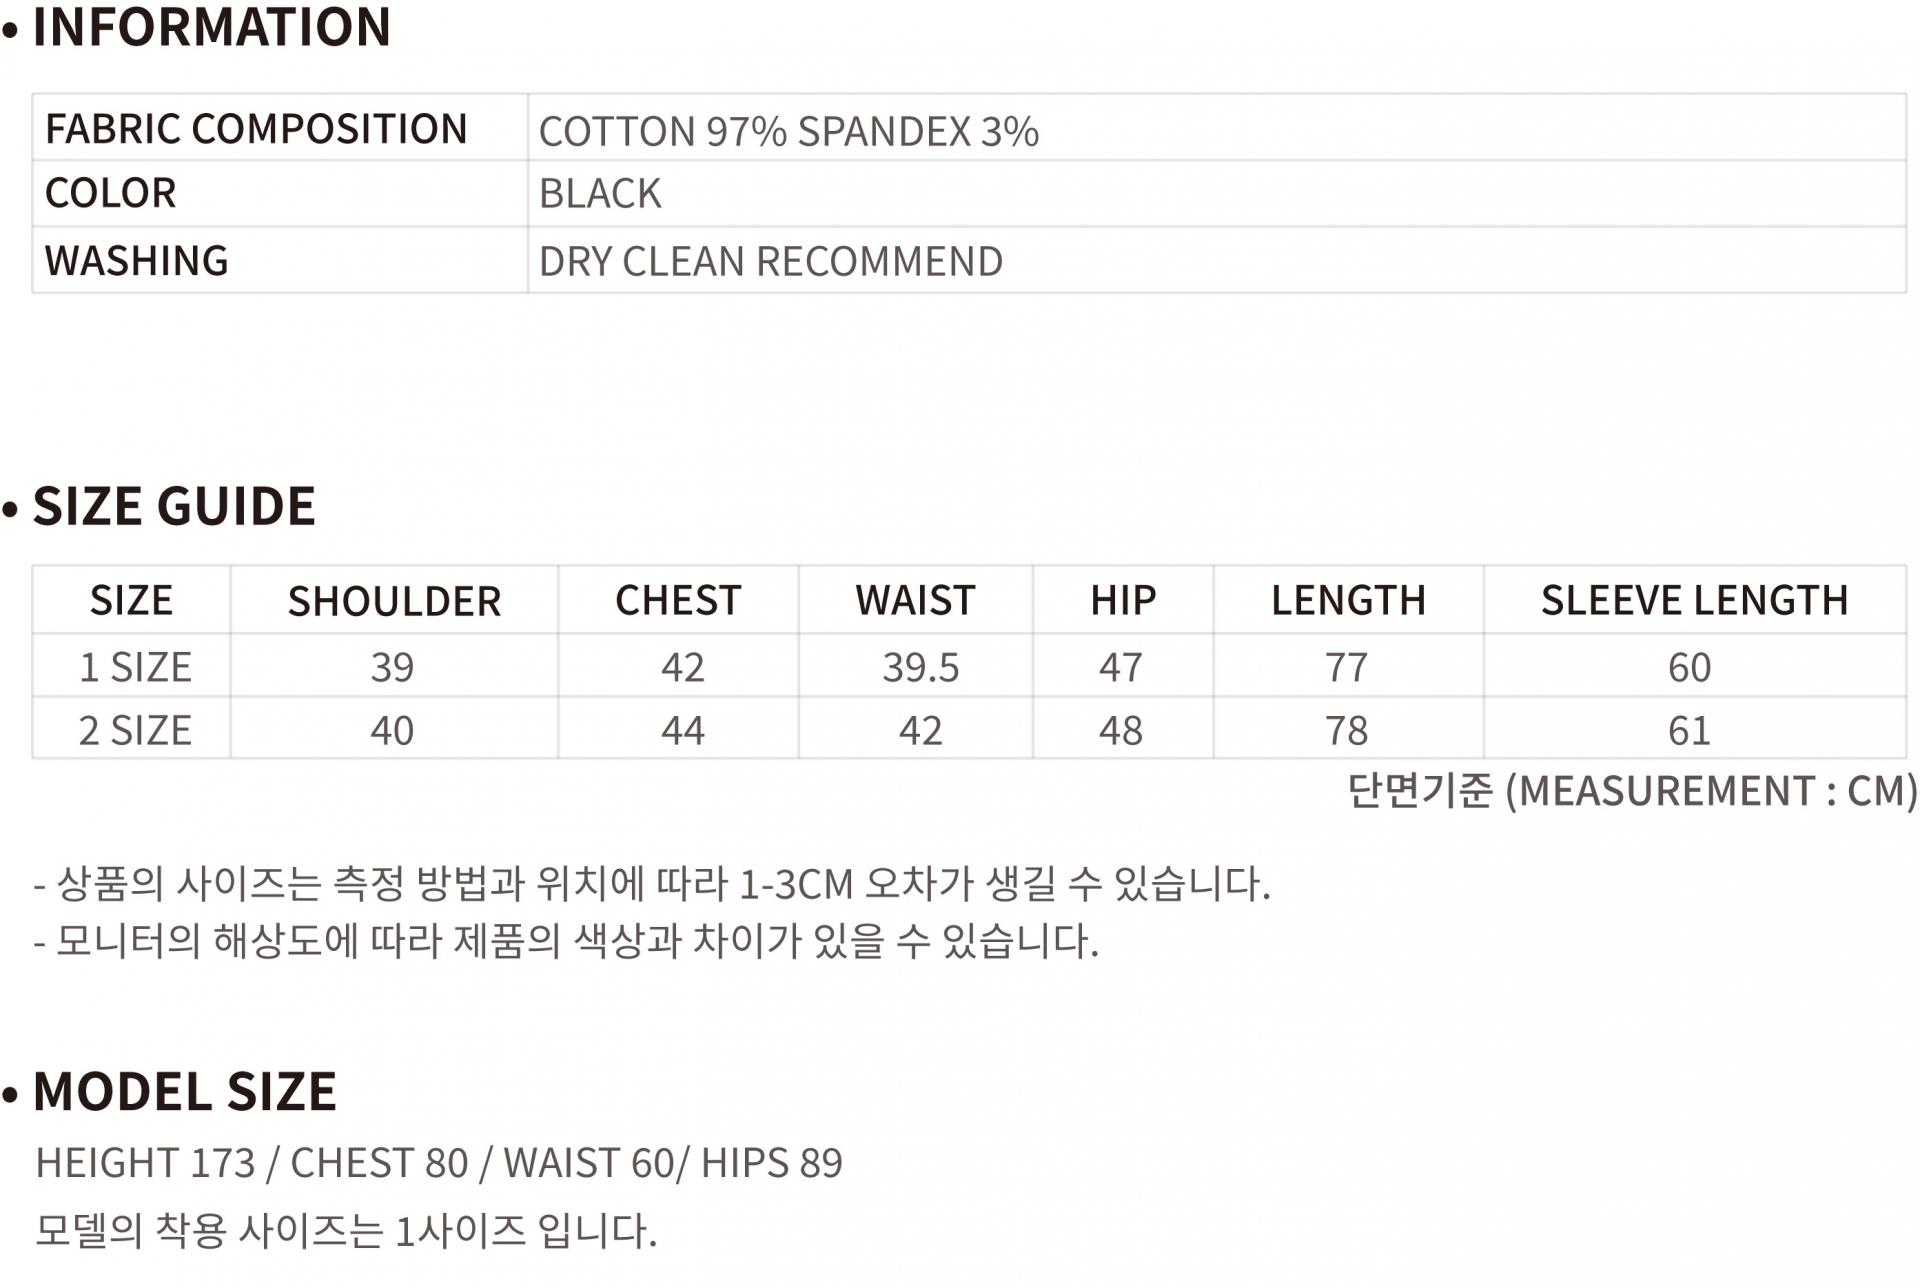Click the 39.5 waist measurement cell
1920x1288 pixels.
[920, 667]
